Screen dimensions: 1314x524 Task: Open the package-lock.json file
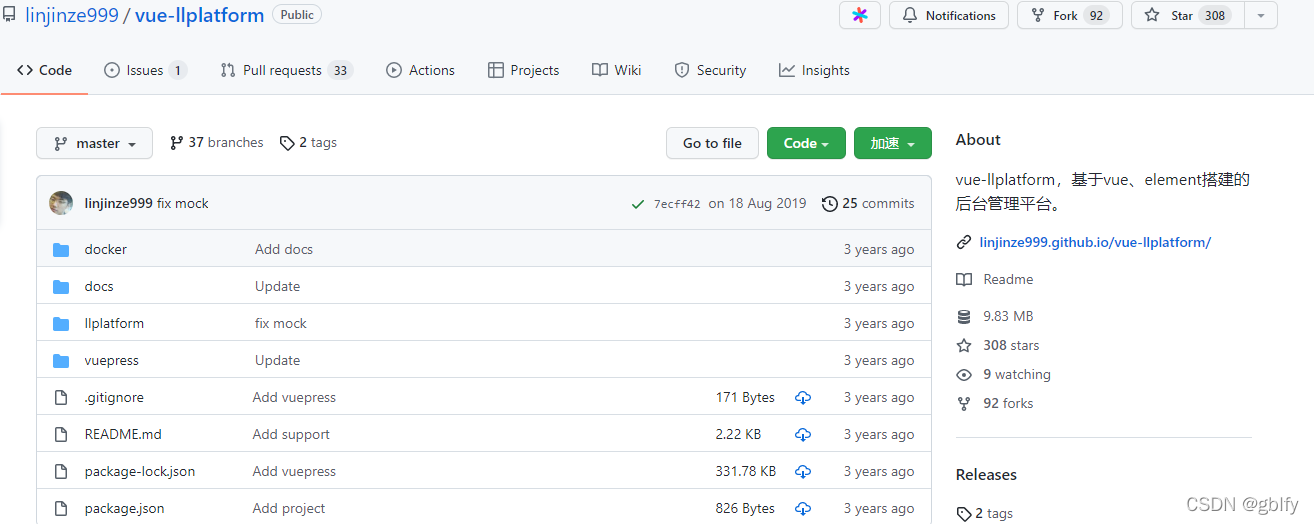pyautogui.click(x=140, y=471)
